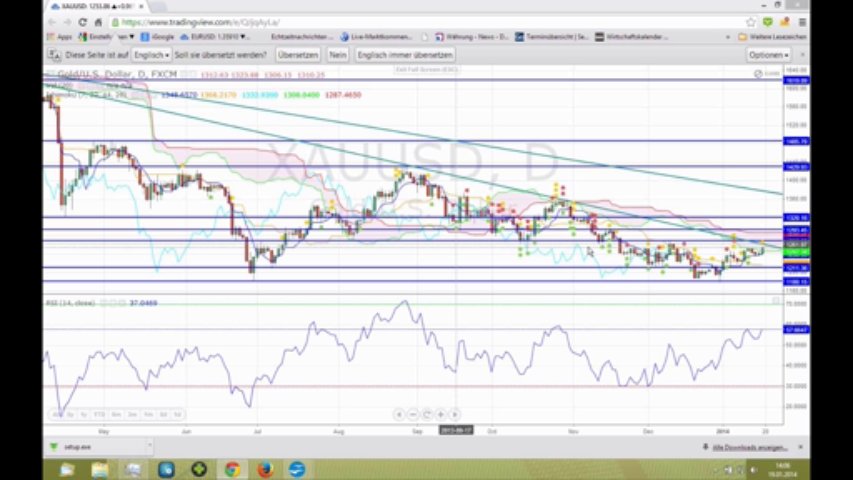Viewport: 853px width, 480px height.
Task: Click 'Englisch immer übersetzen' button
Action: point(405,55)
